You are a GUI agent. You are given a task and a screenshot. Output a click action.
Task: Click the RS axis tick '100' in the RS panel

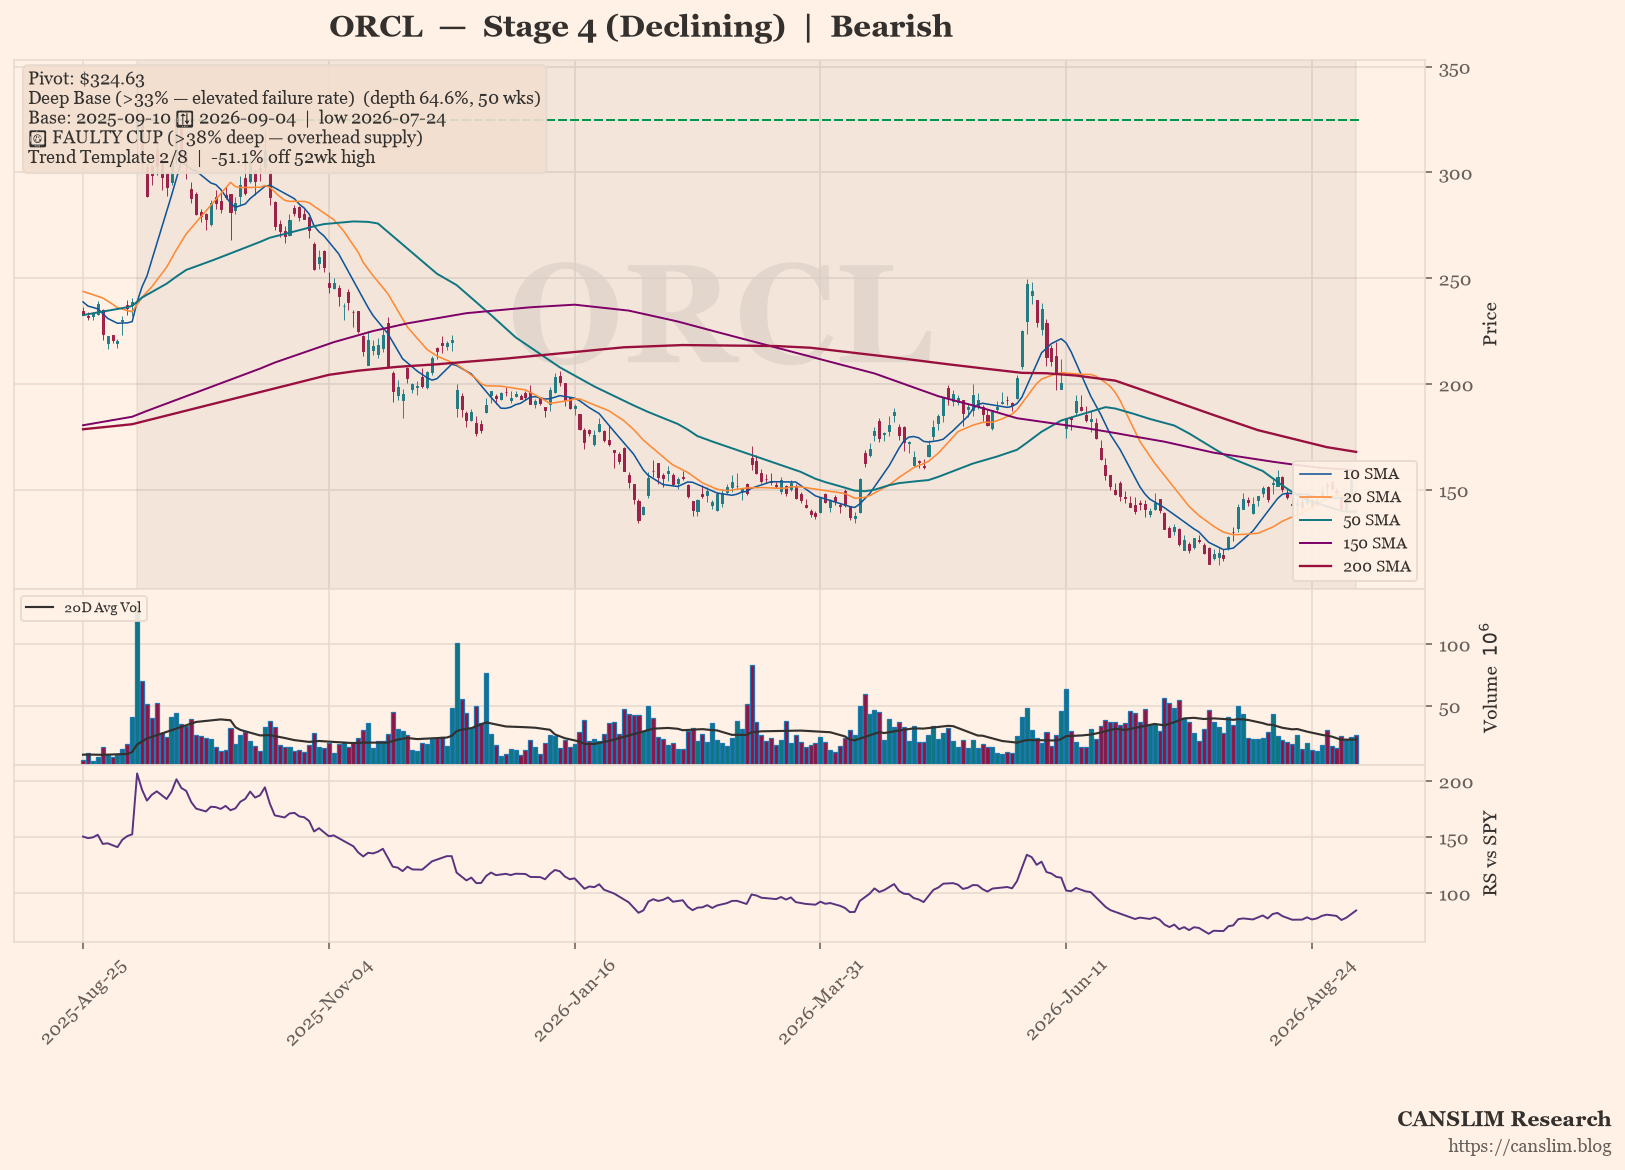point(1454,894)
